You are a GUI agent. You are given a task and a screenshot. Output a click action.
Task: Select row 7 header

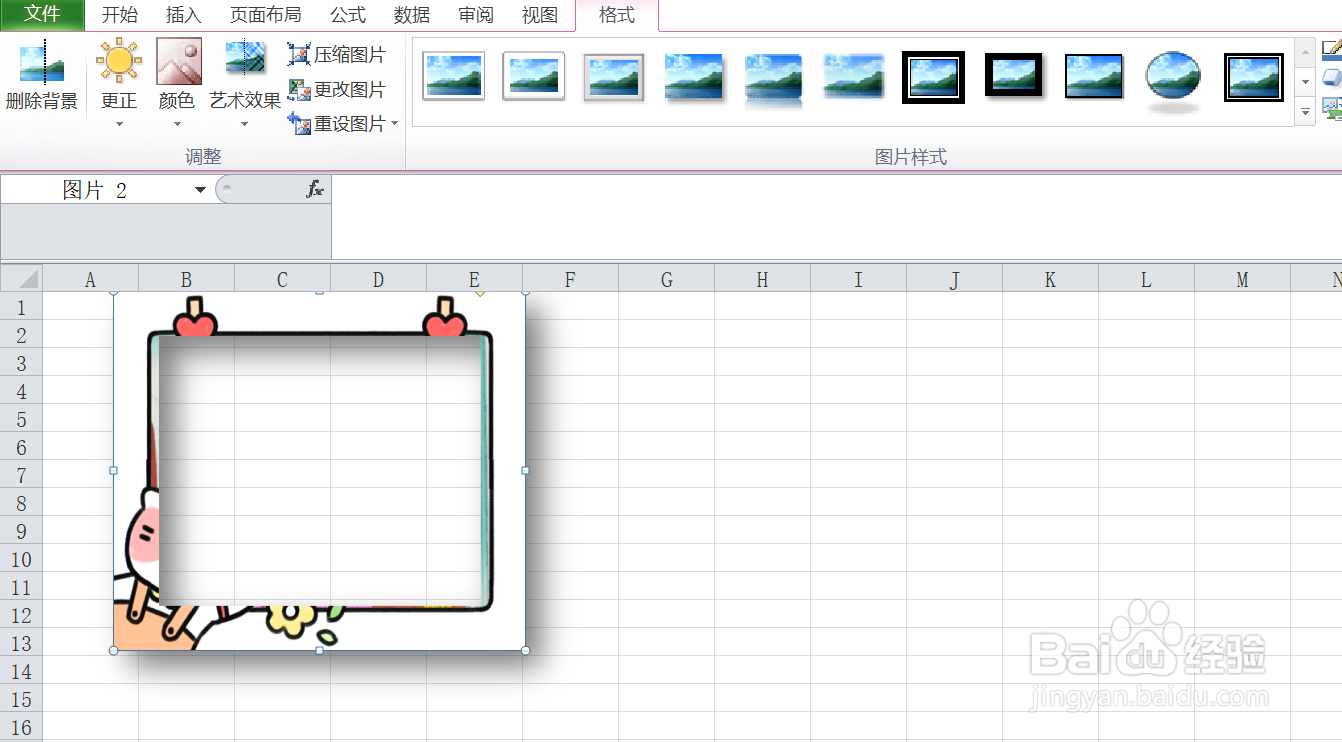tap(21, 475)
